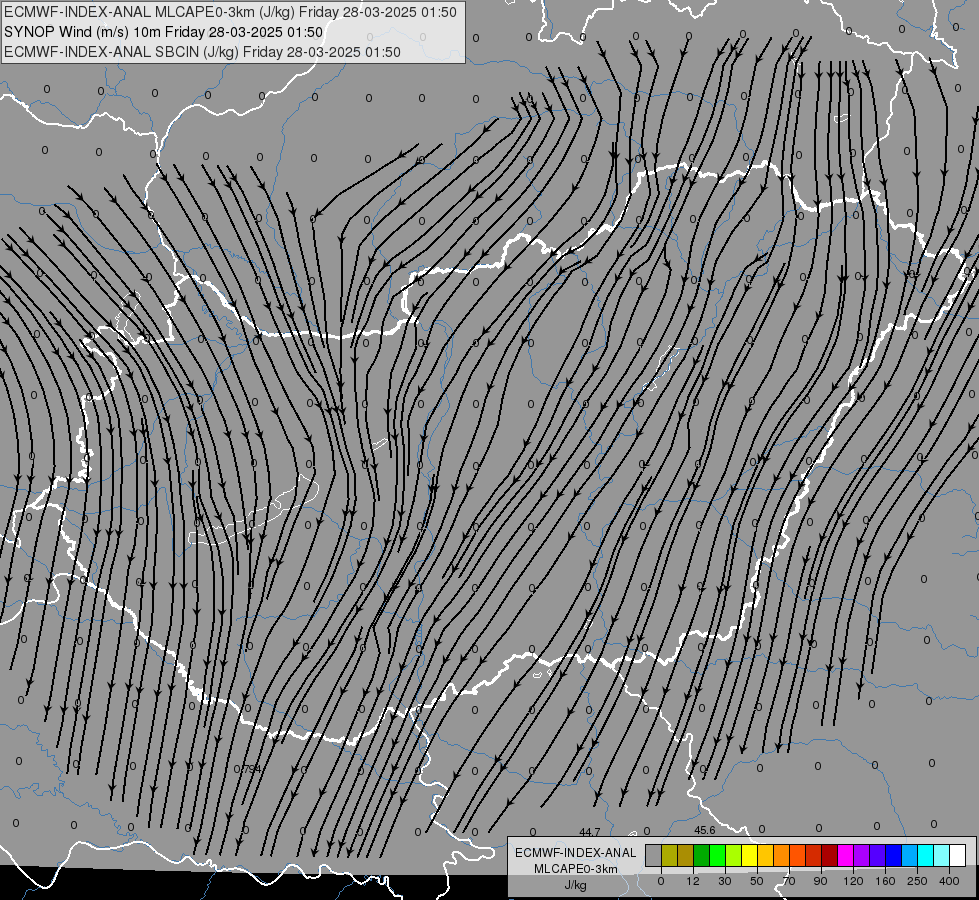The height and width of the screenshot is (900, 979).
Task: Click the legend scale value 0
Action: (x=661, y=881)
